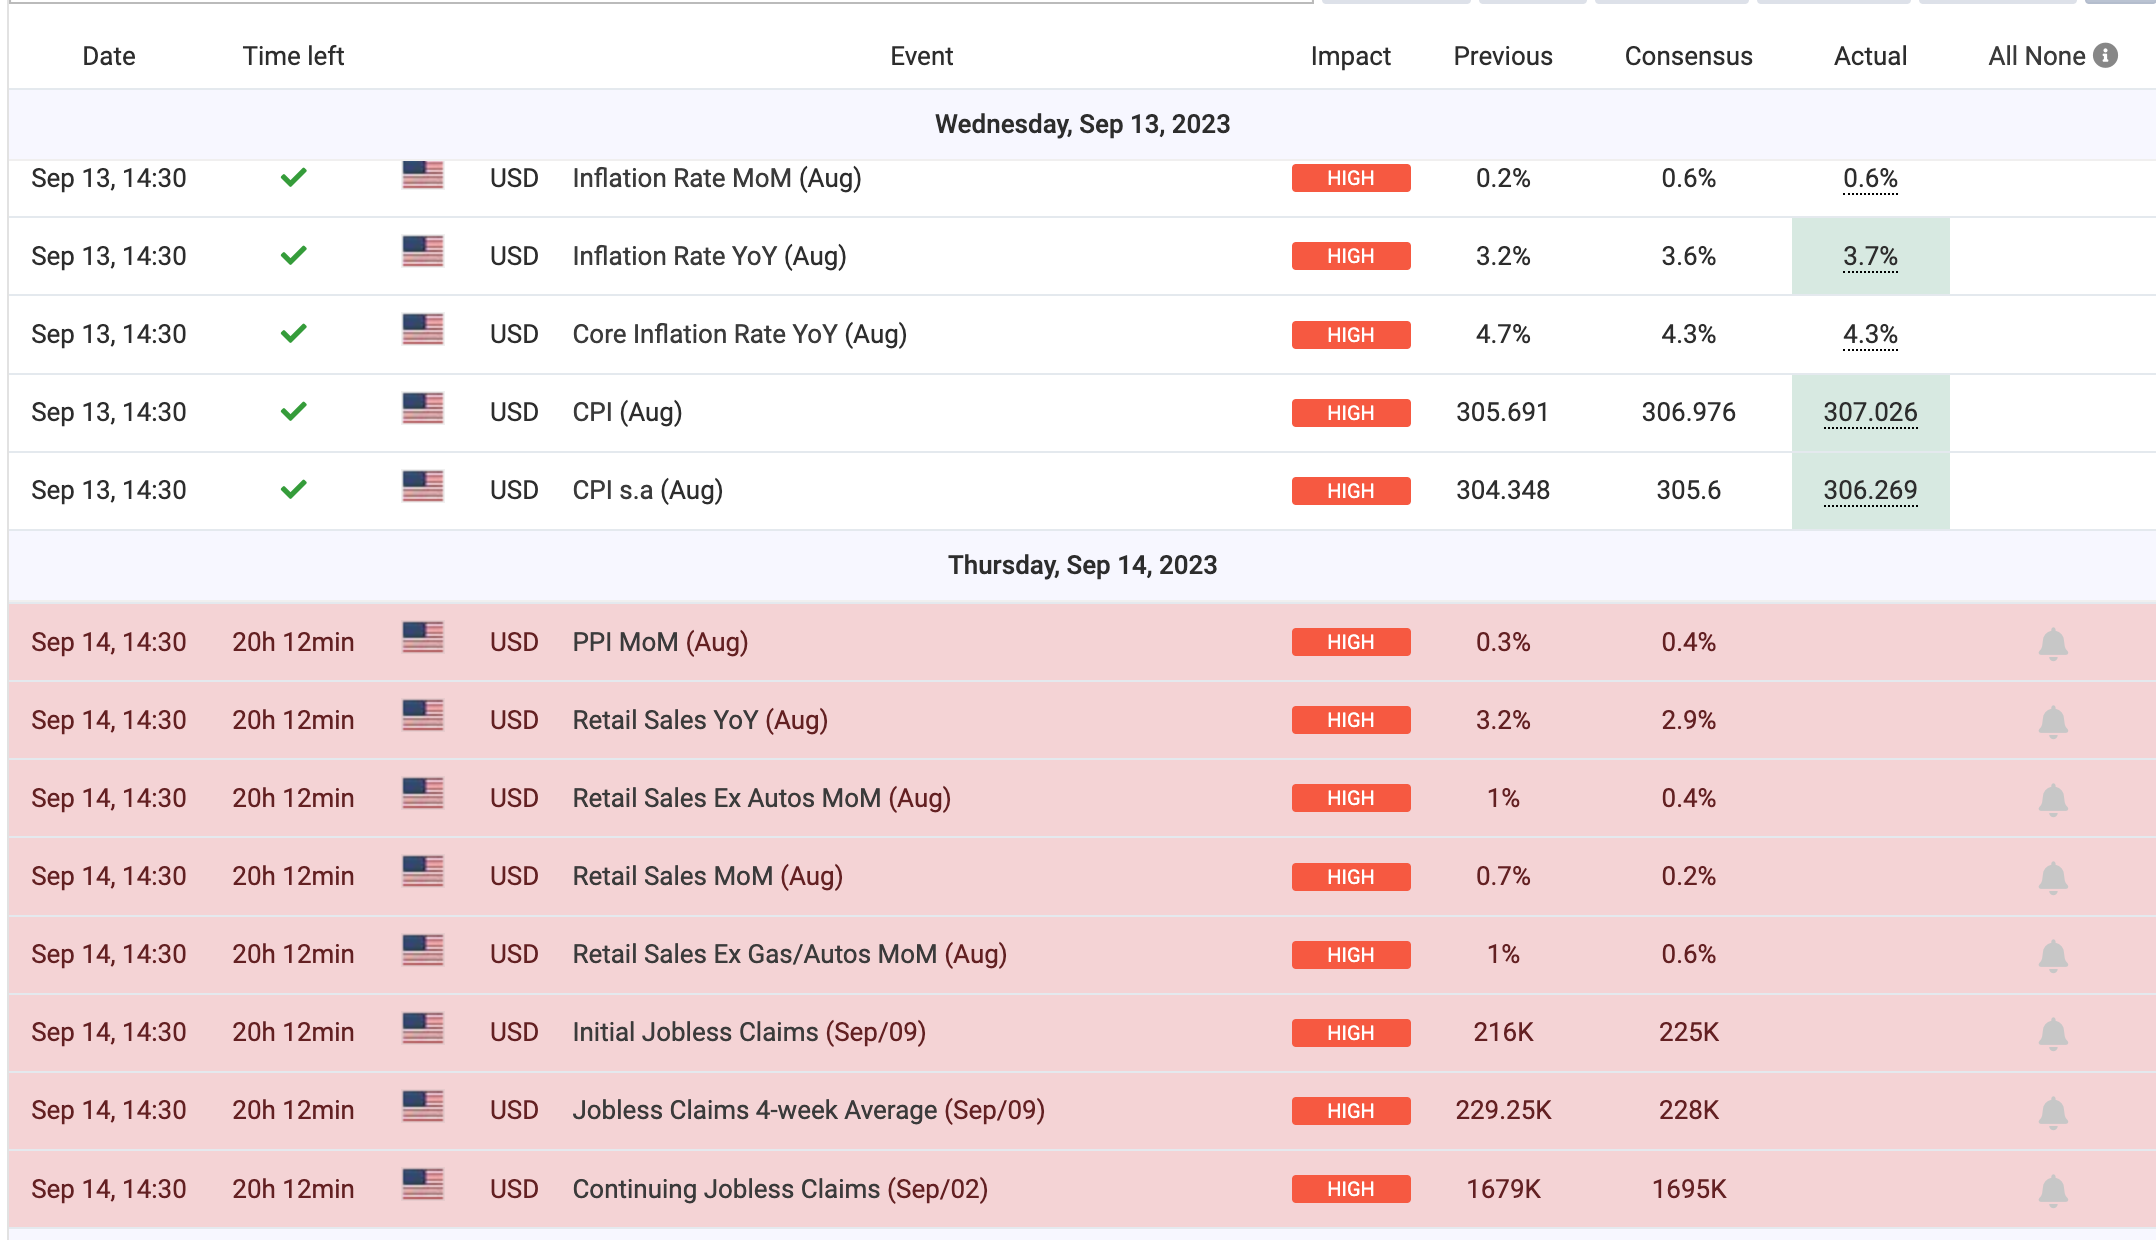
Task: Click the Impact column header
Action: [x=1351, y=56]
